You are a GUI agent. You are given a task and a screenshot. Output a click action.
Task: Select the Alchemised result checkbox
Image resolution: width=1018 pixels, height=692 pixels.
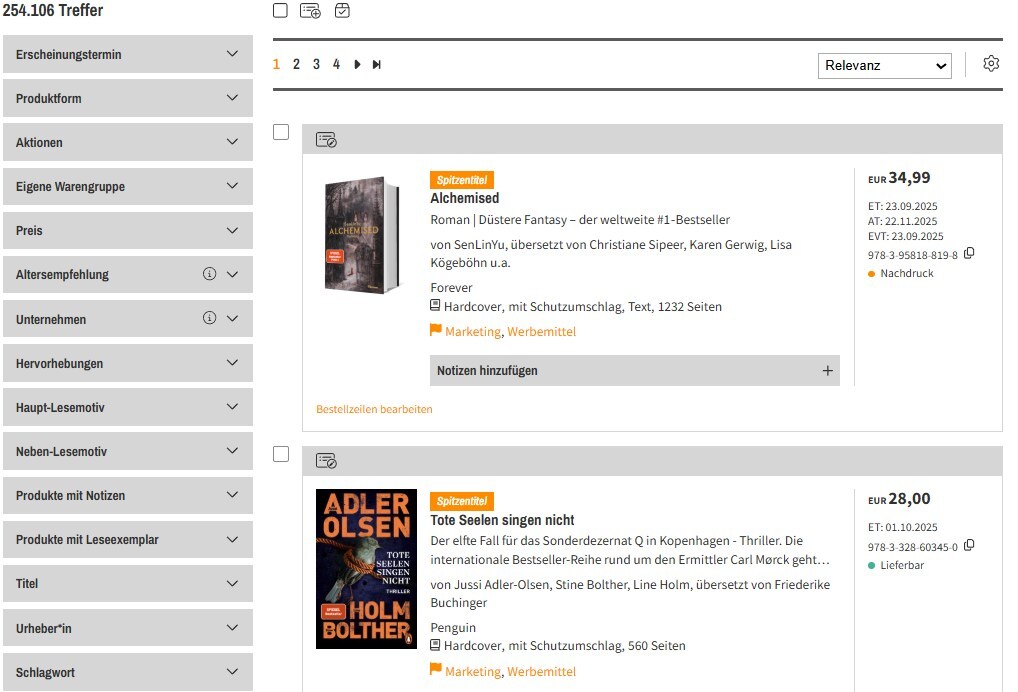281,132
